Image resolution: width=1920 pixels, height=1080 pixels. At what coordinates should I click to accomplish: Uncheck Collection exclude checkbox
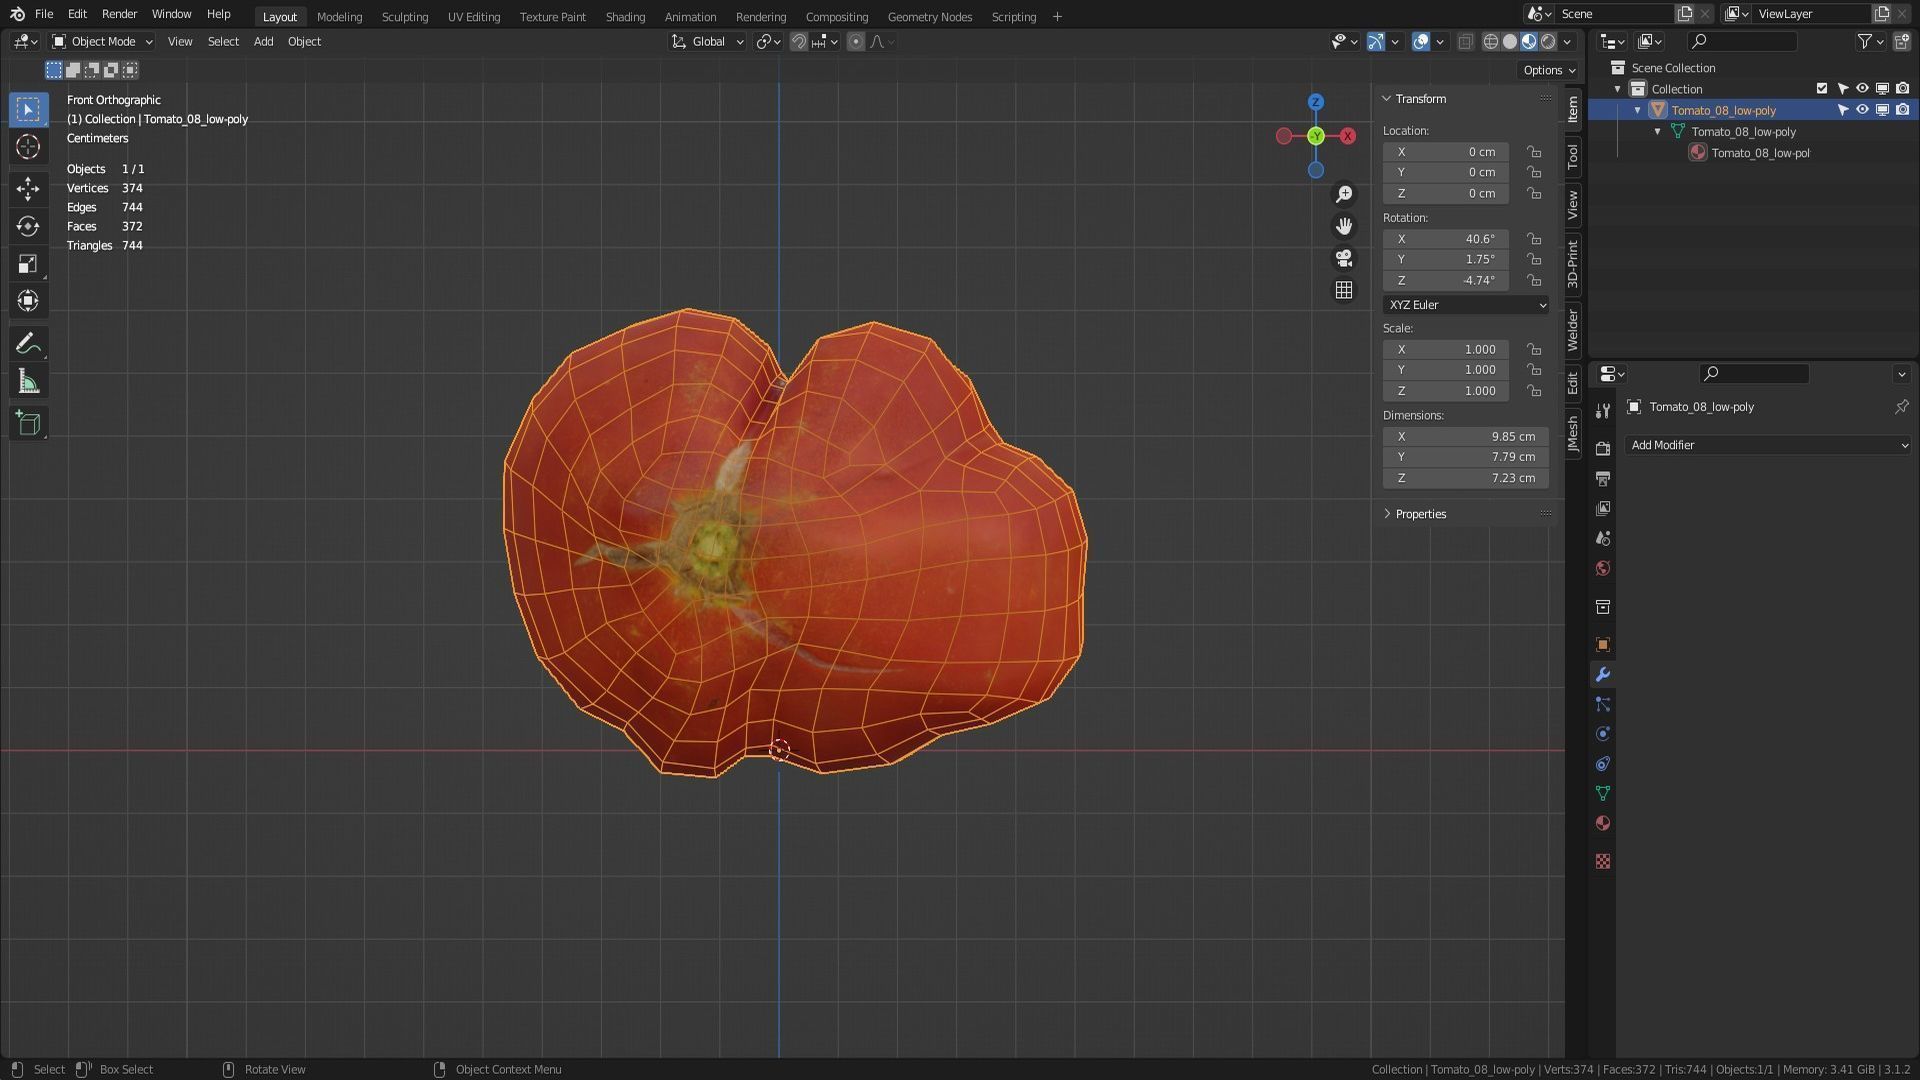coord(1822,89)
